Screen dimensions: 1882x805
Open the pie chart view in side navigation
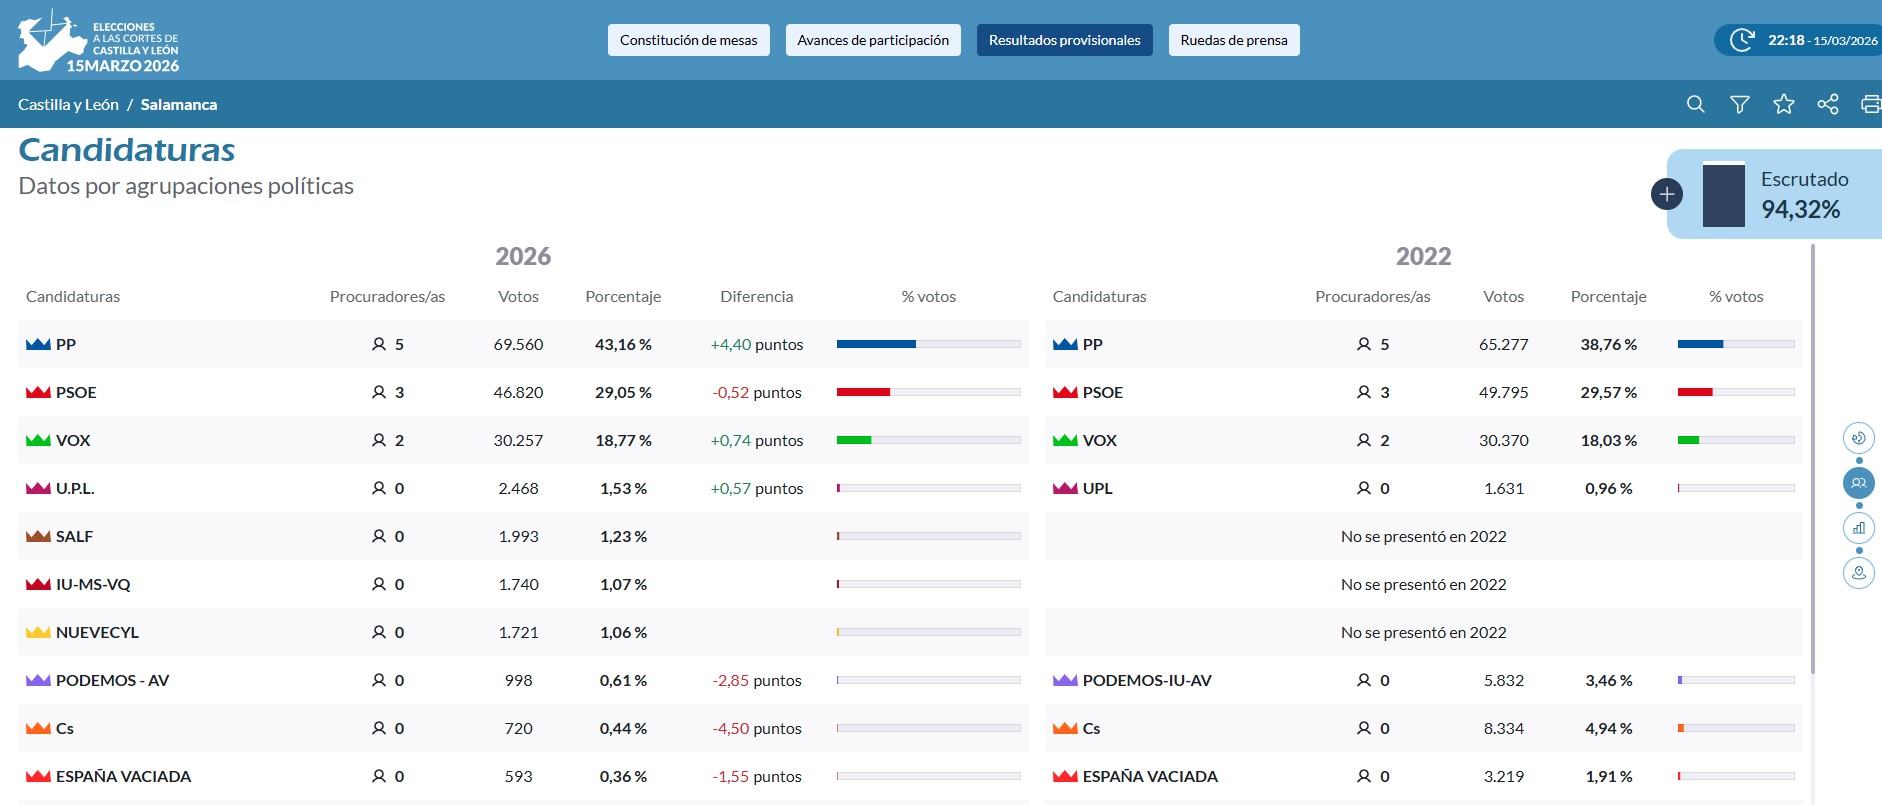[x=1858, y=438]
